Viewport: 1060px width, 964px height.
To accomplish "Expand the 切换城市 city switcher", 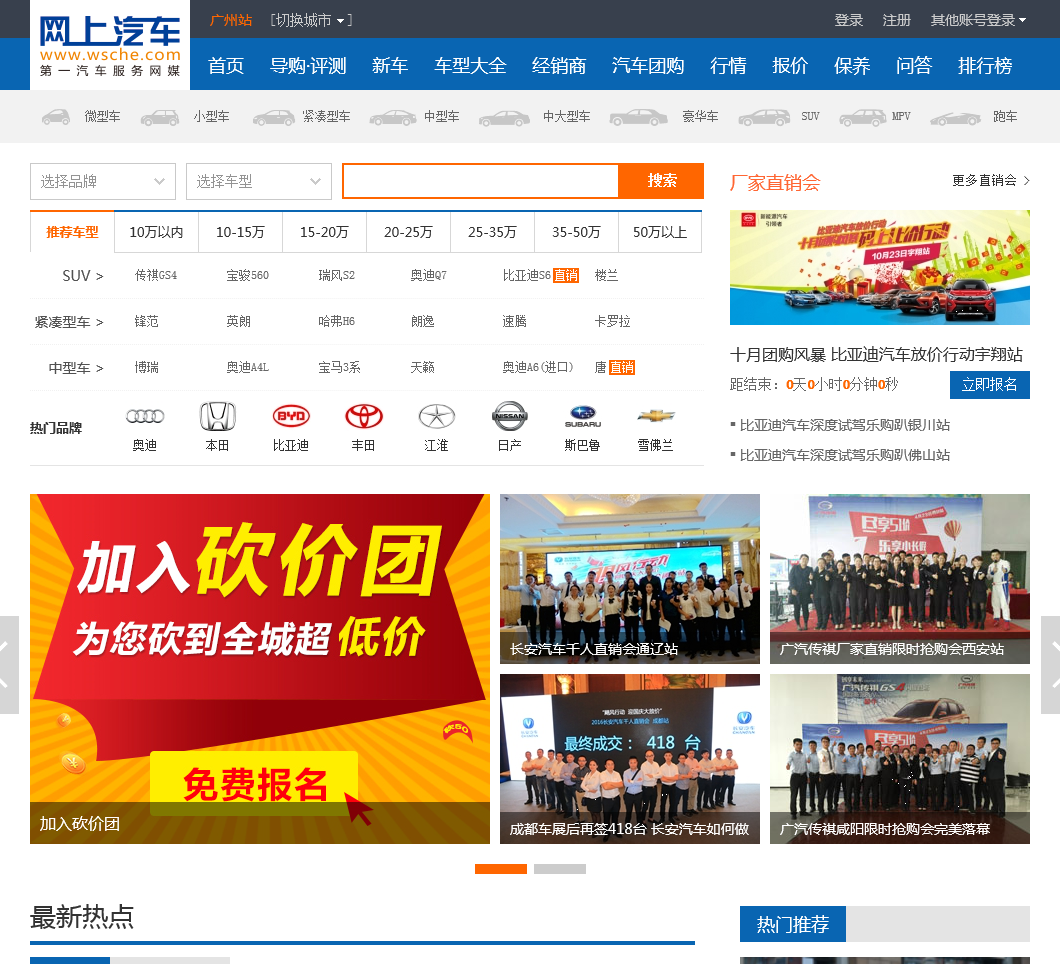I will click(x=312, y=20).
